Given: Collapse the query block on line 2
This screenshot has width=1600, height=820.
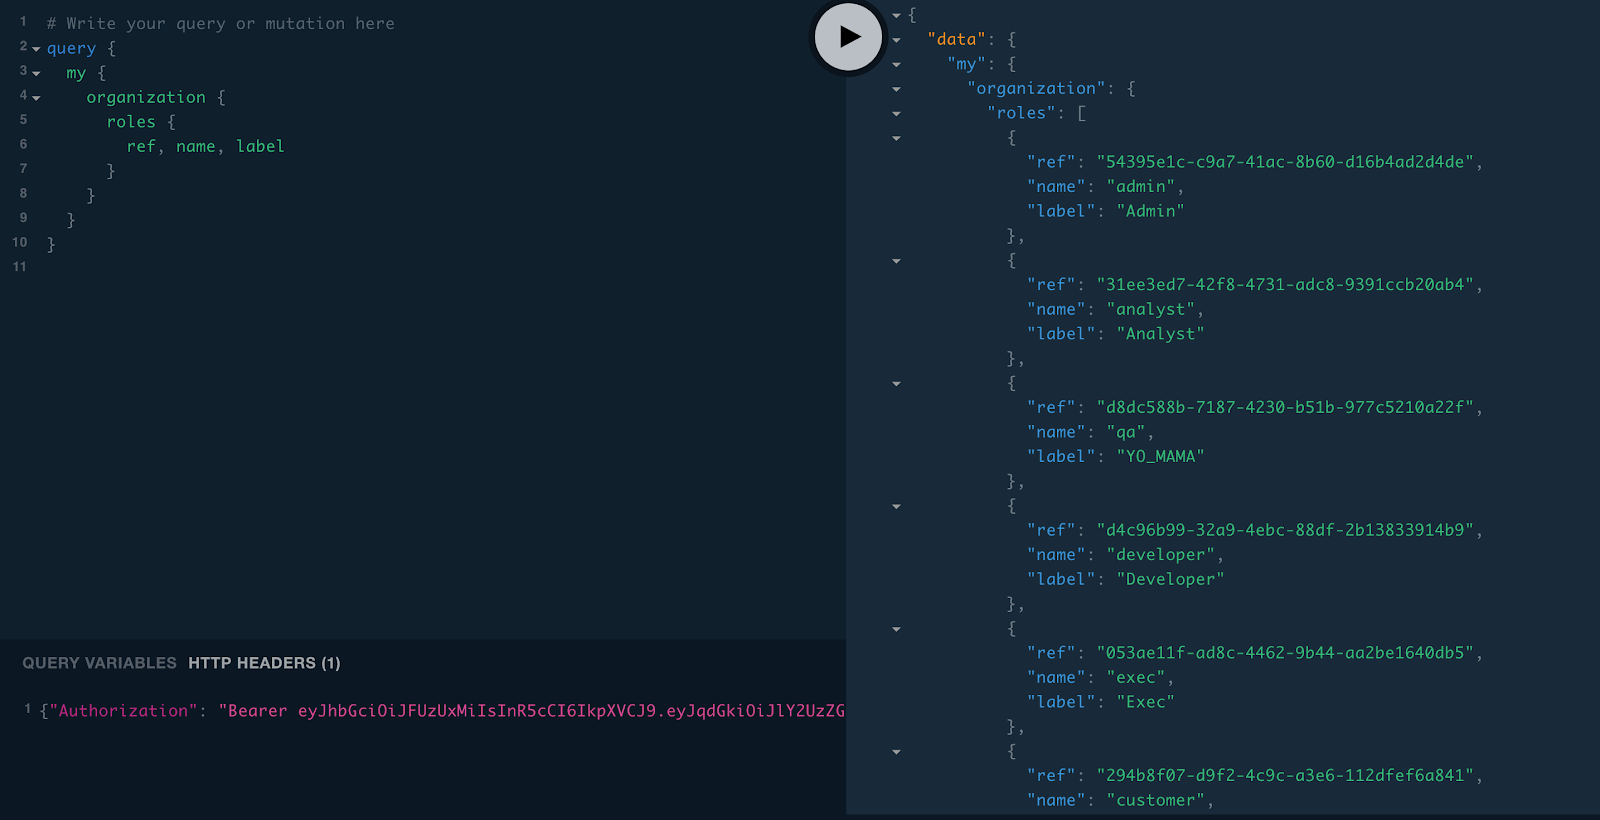Looking at the screenshot, I should tap(36, 49).
